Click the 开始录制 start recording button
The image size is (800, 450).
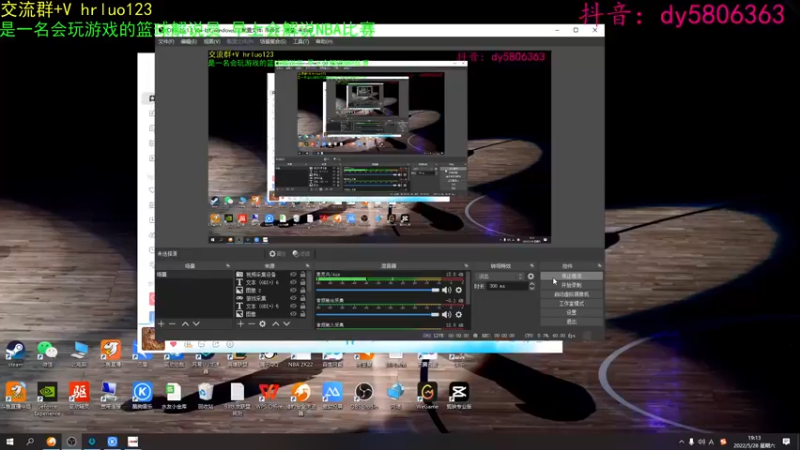click(x=571, y=285)
